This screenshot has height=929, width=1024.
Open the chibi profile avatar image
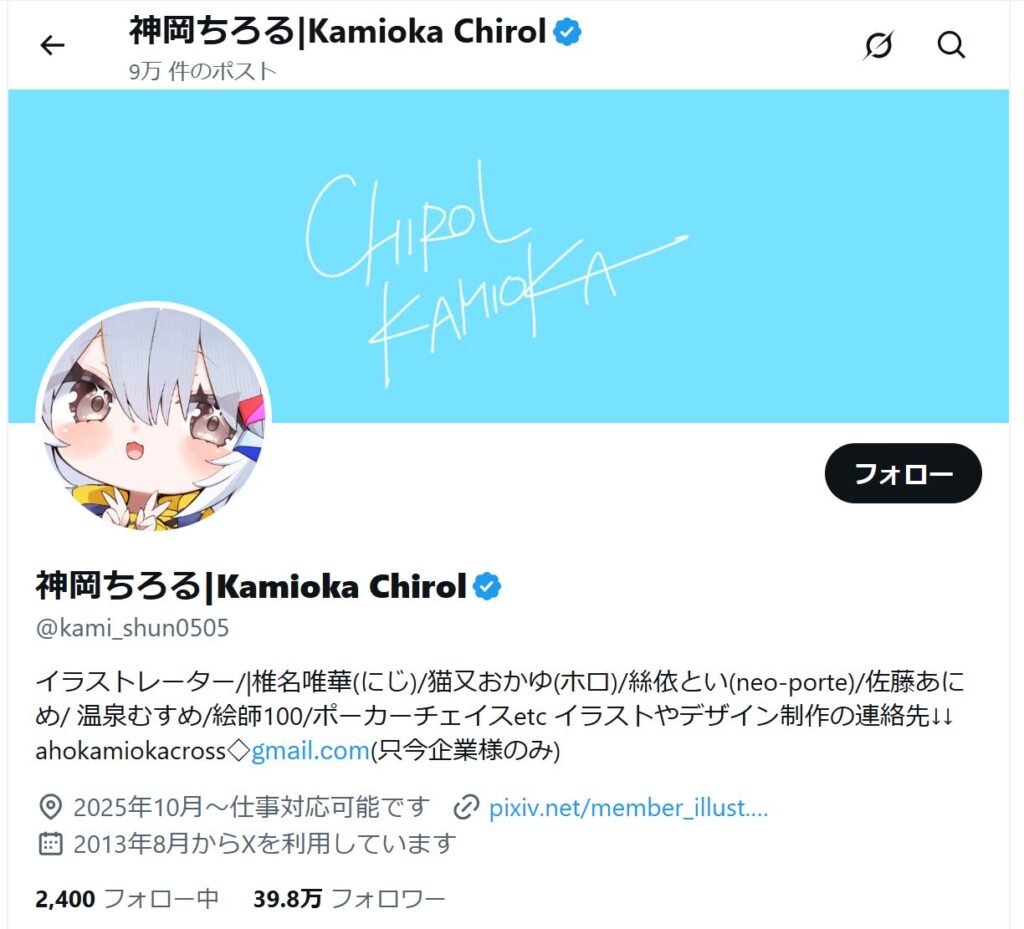(x=153, y=418)
